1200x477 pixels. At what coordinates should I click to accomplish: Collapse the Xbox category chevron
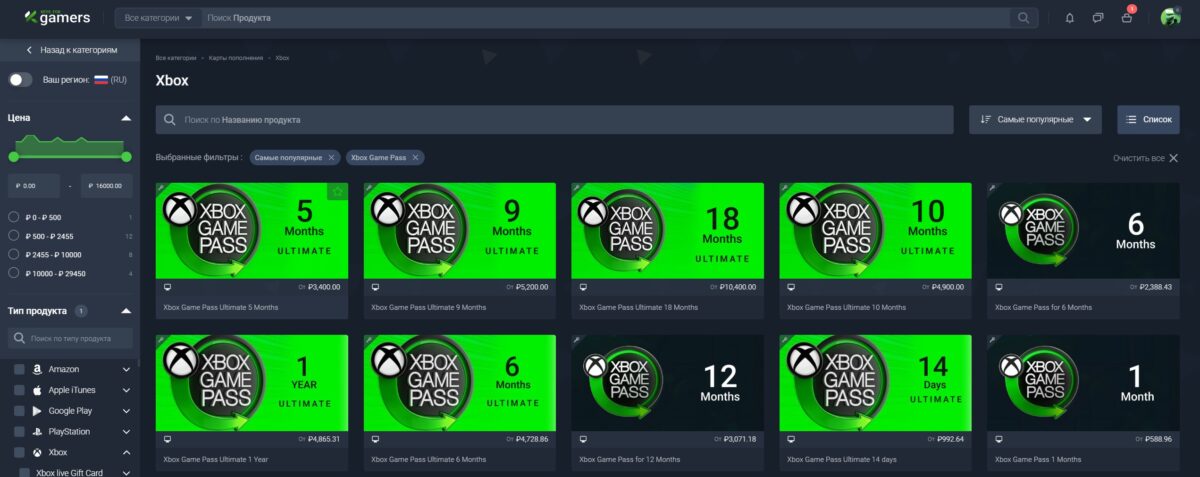pos(126,453)
